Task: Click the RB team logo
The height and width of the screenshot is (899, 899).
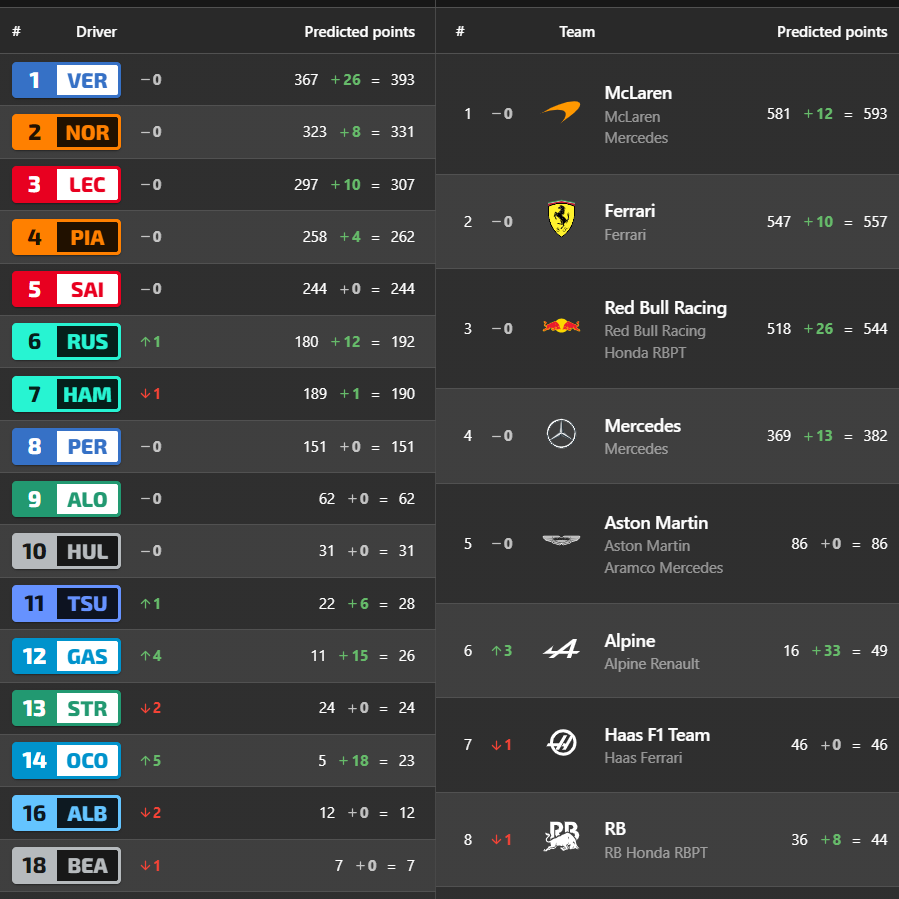Action: click(x=561, y=836)
